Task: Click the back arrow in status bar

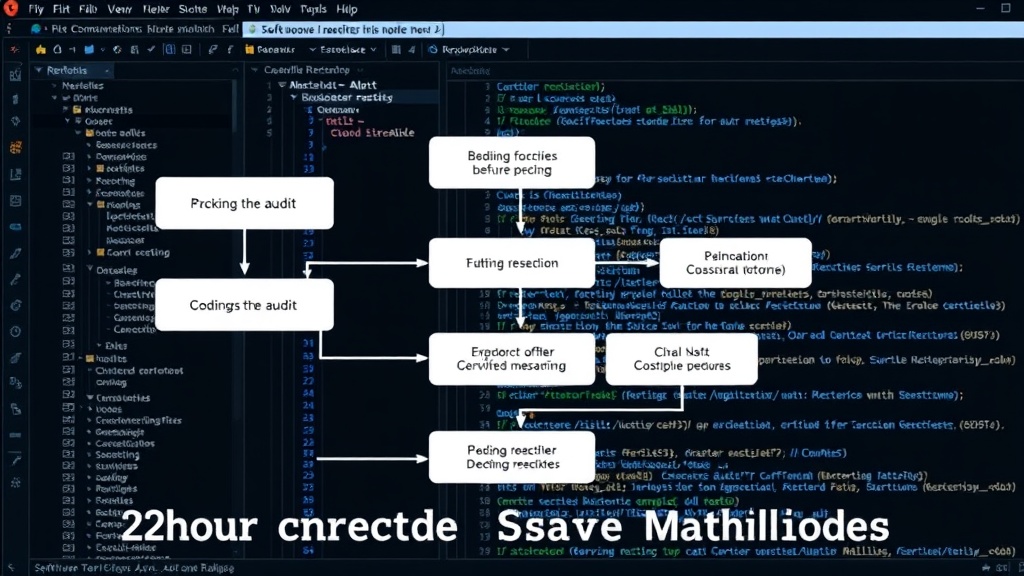Action: [x=10, y=568]
